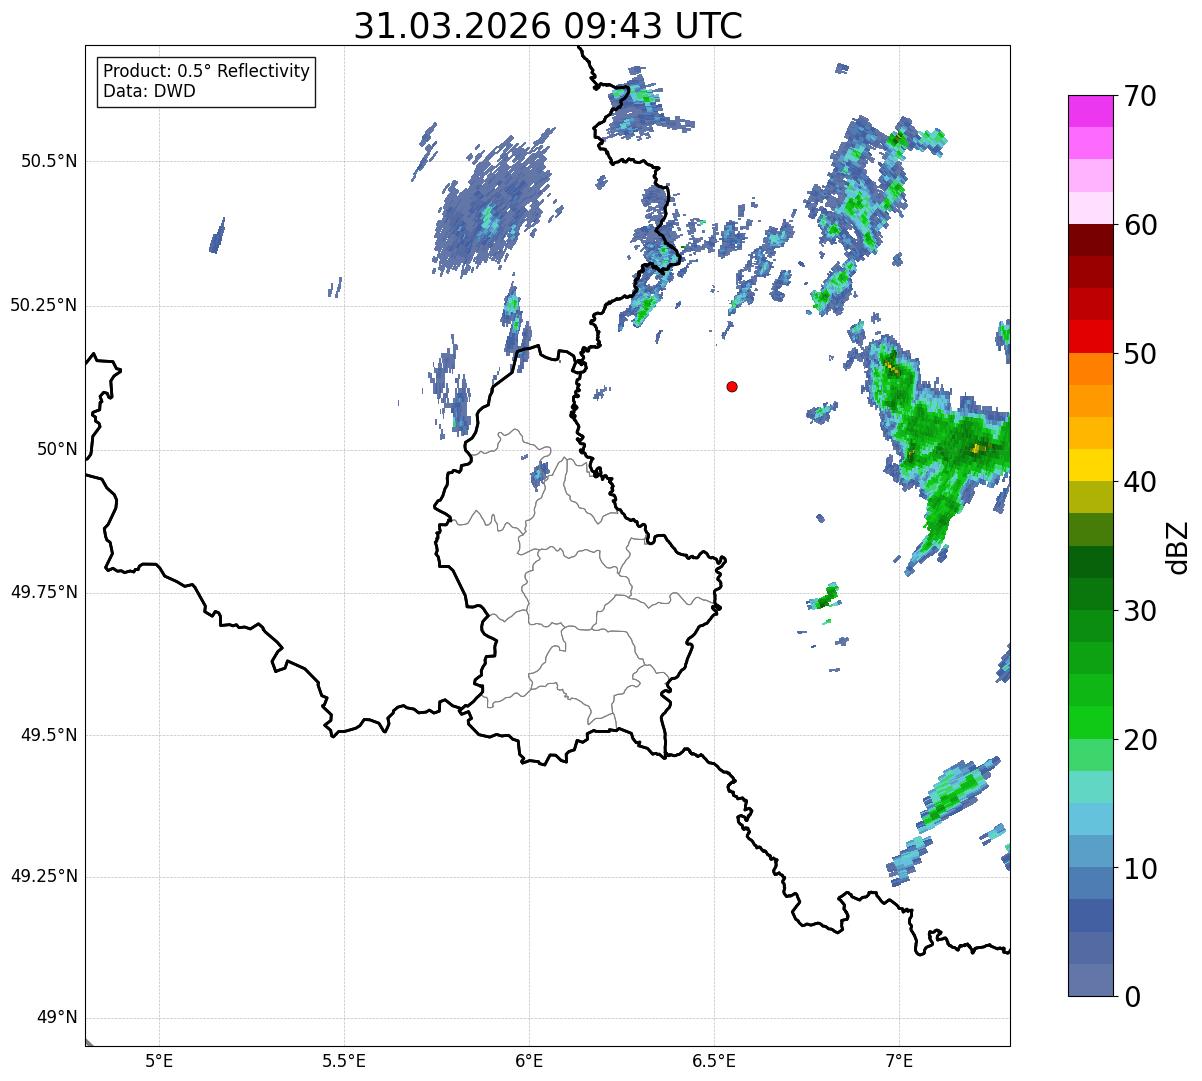The width and height of the screenshot is (1202, 1081).
Task: Click the "Product: 0.5° Reflectivity" label
Action: pyautogui.click(x=207, y=72)
